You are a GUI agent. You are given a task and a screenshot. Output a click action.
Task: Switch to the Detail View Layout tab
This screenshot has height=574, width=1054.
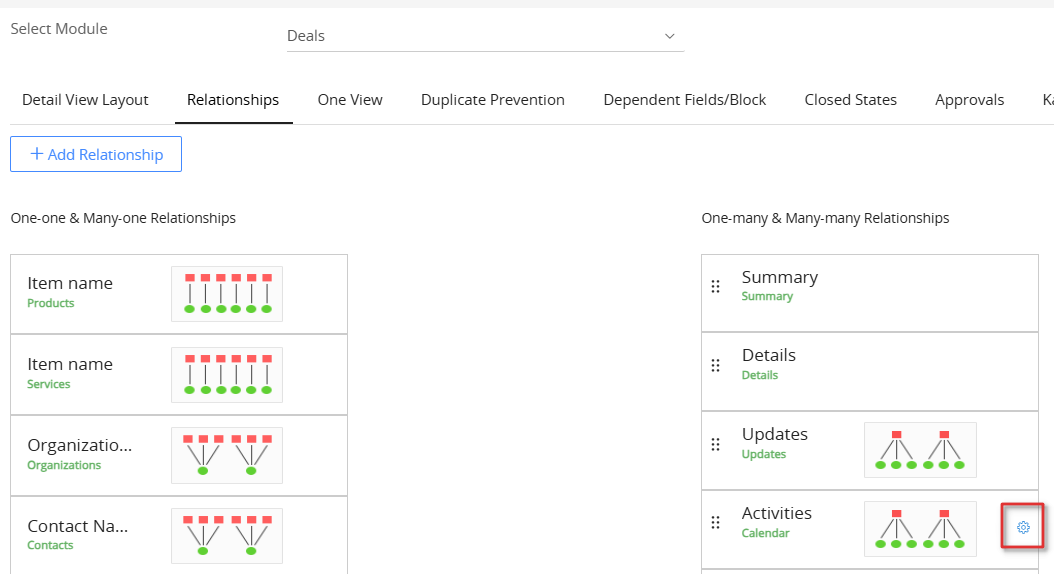[x=85, y=100]
